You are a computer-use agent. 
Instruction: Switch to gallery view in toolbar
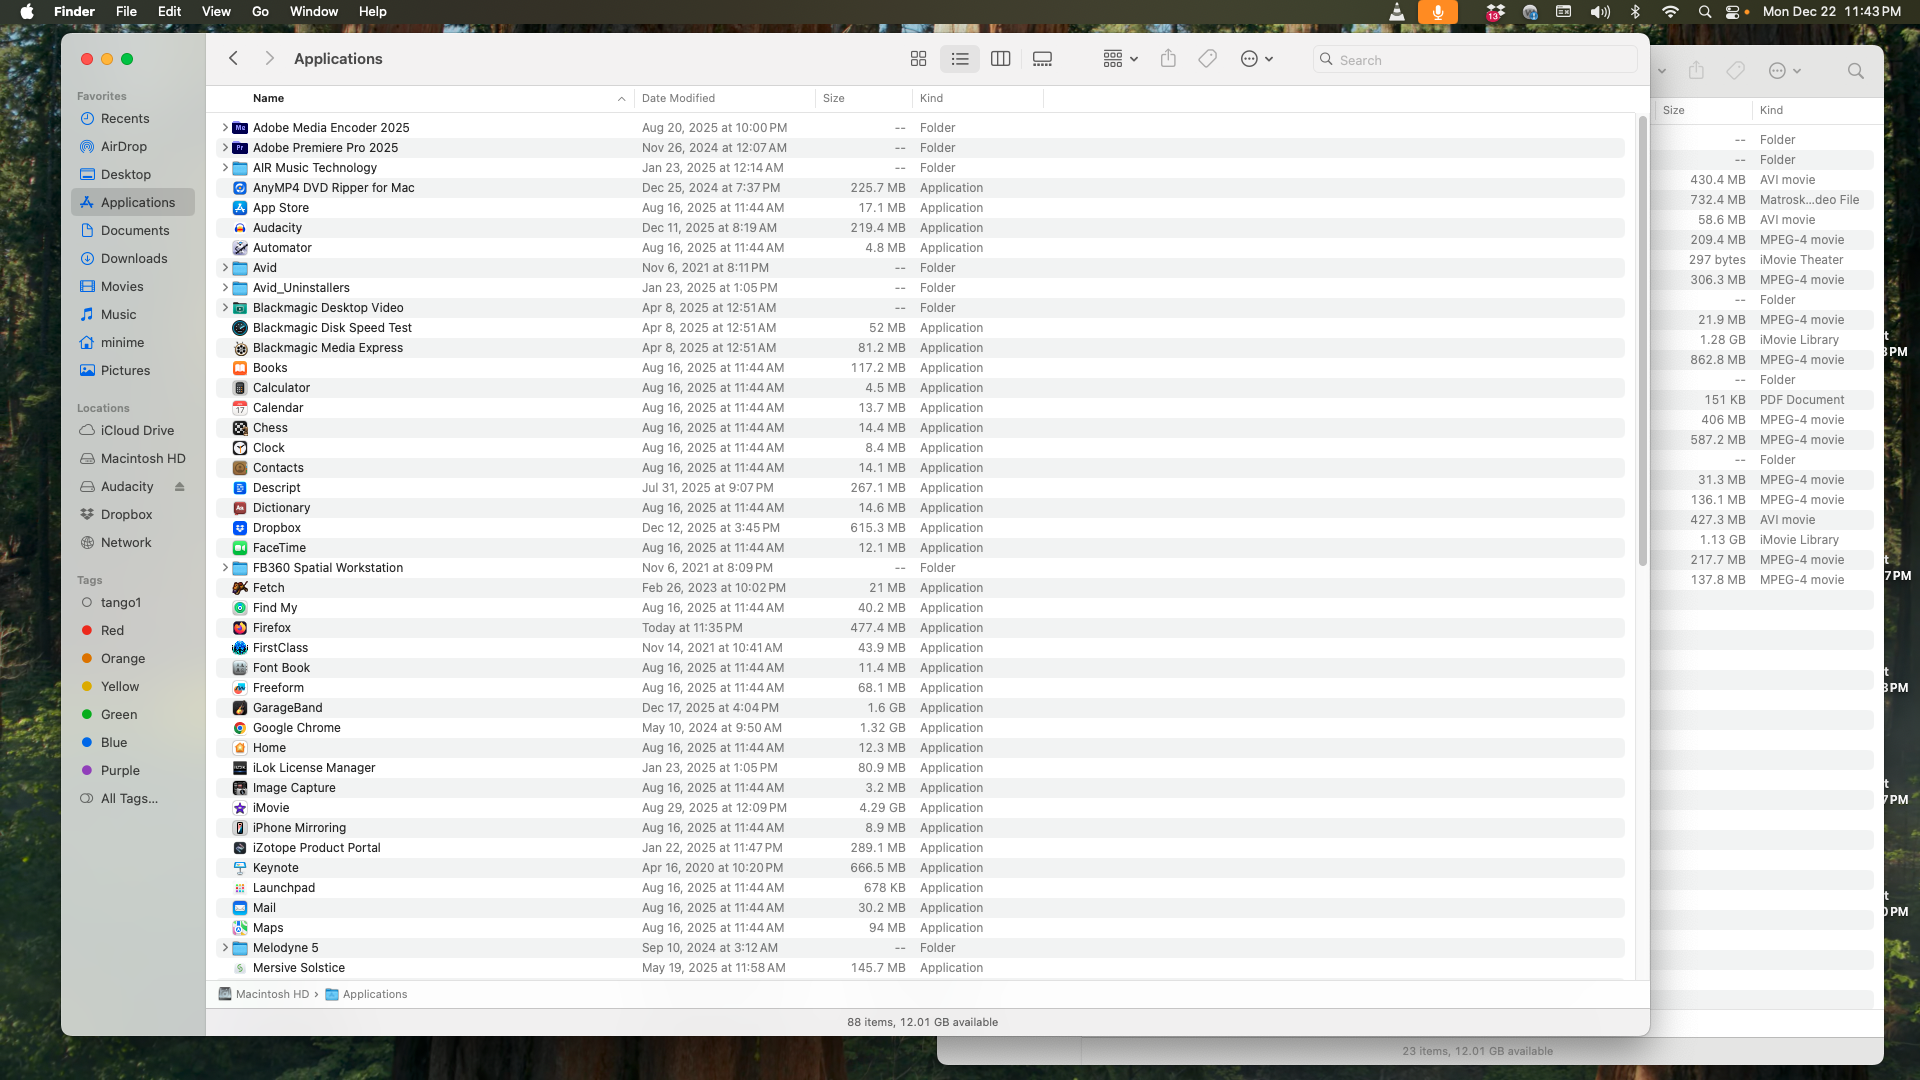1042,59
